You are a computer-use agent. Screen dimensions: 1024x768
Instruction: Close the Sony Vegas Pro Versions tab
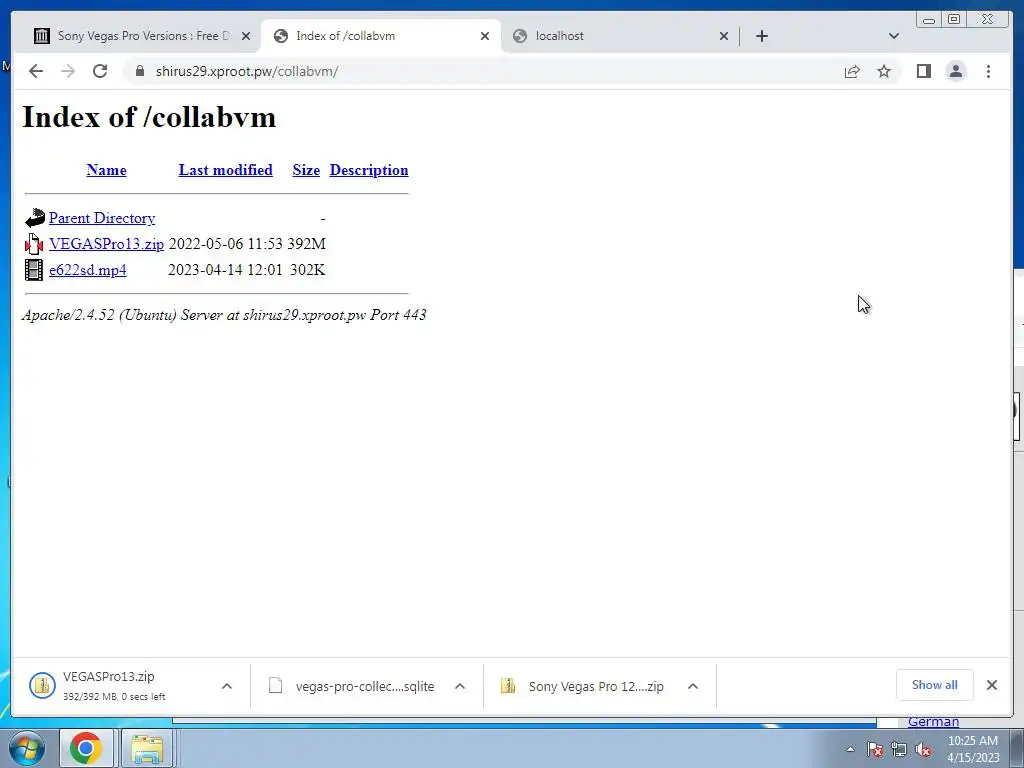(246, 36)
